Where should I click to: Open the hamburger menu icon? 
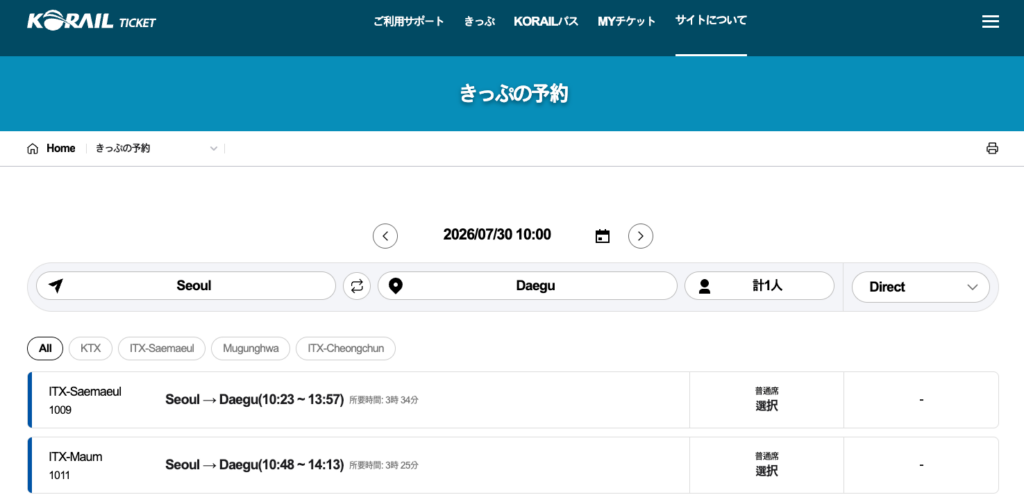[x=990, y=22]
